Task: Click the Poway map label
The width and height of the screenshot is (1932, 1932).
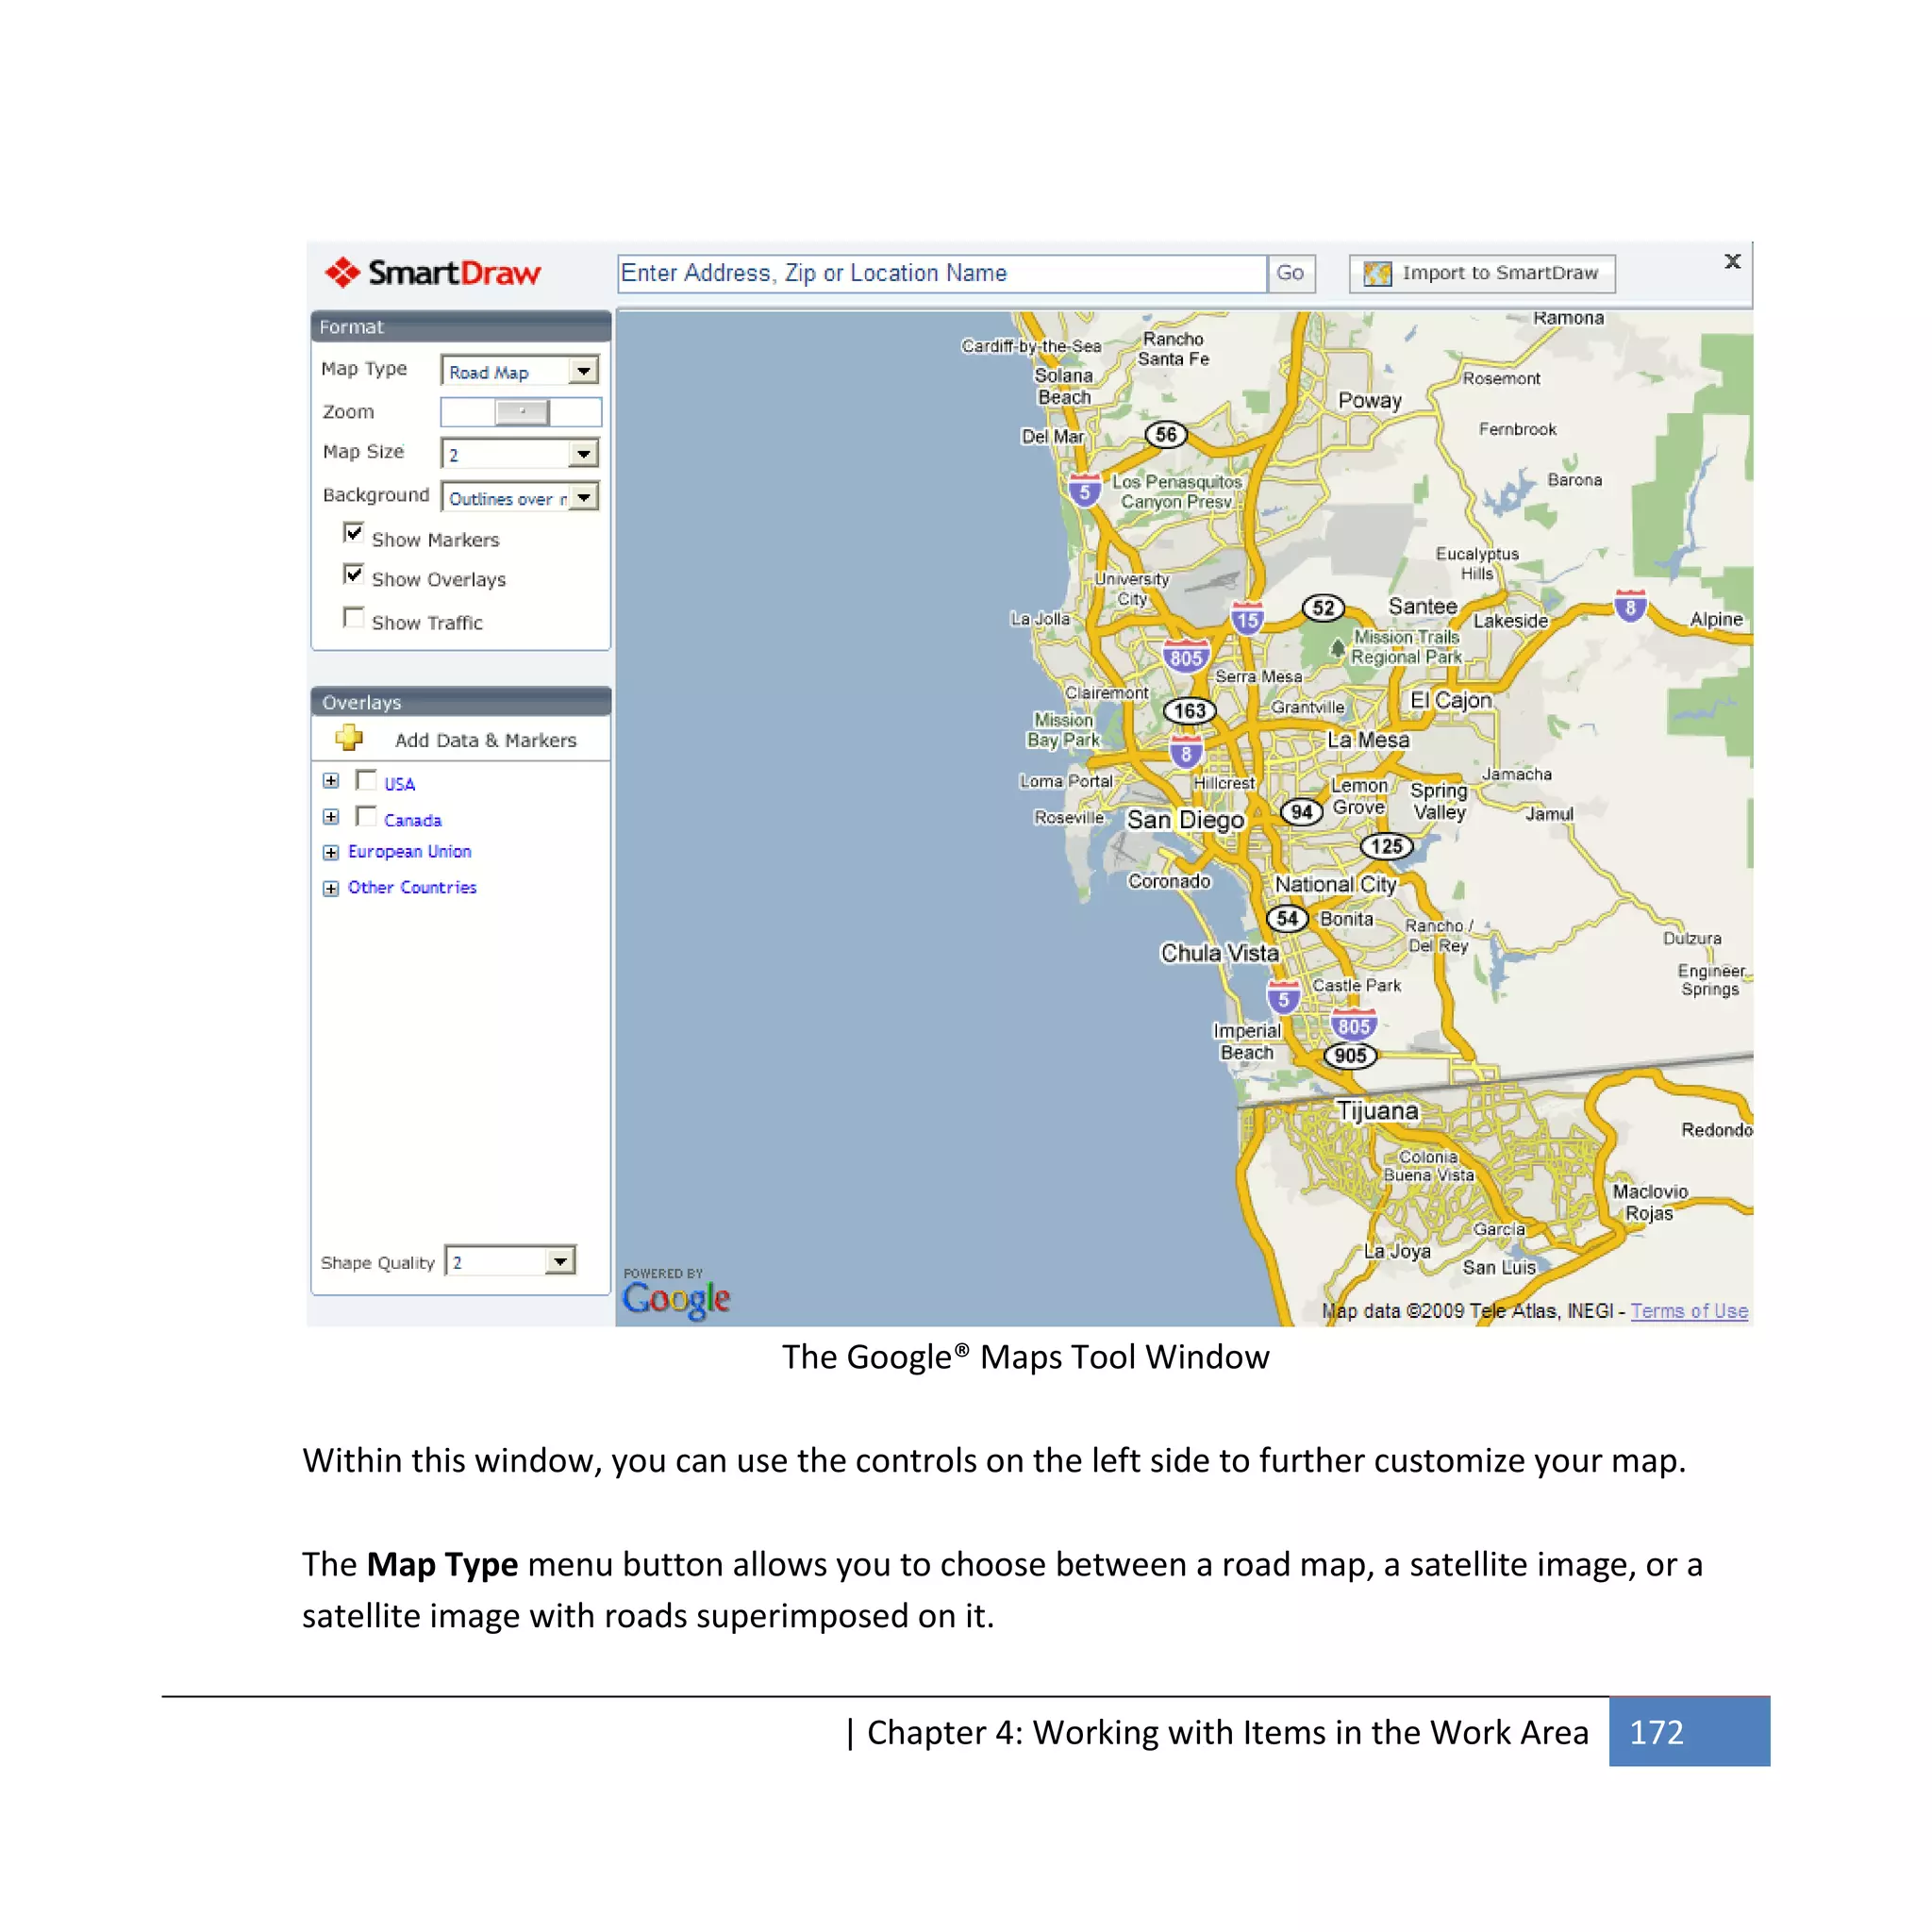Action: tap(1369, 400)
